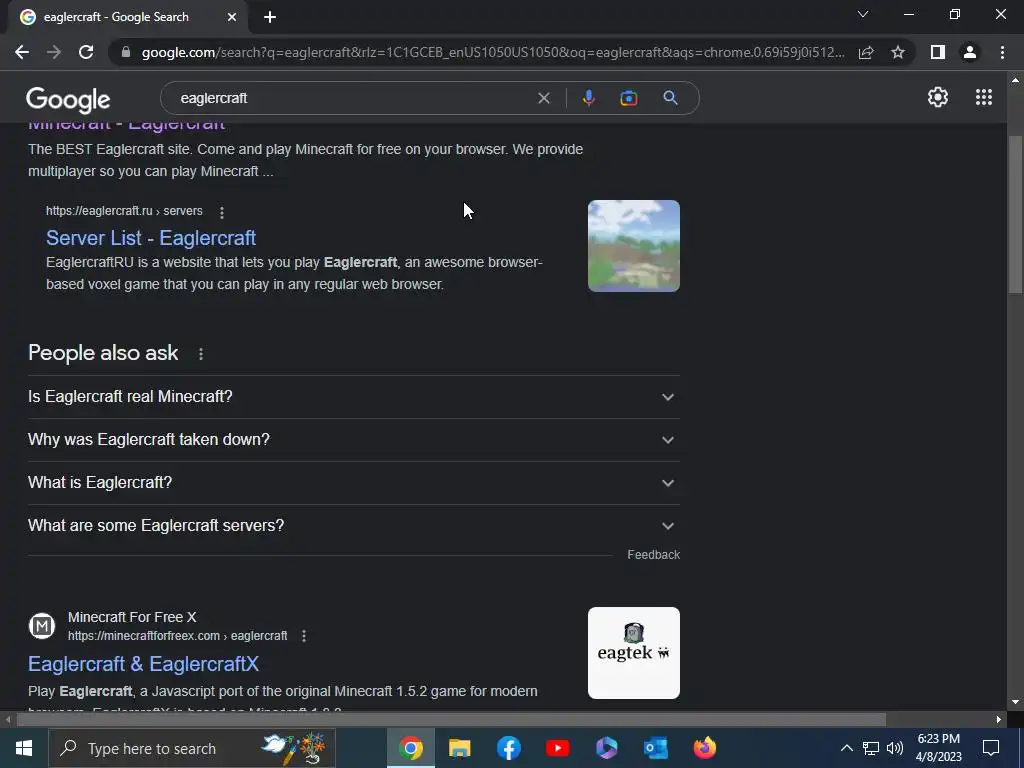Click the Minecraft For Free X site icon
The image size is (1024, 768).
click(x=42, y=626)
